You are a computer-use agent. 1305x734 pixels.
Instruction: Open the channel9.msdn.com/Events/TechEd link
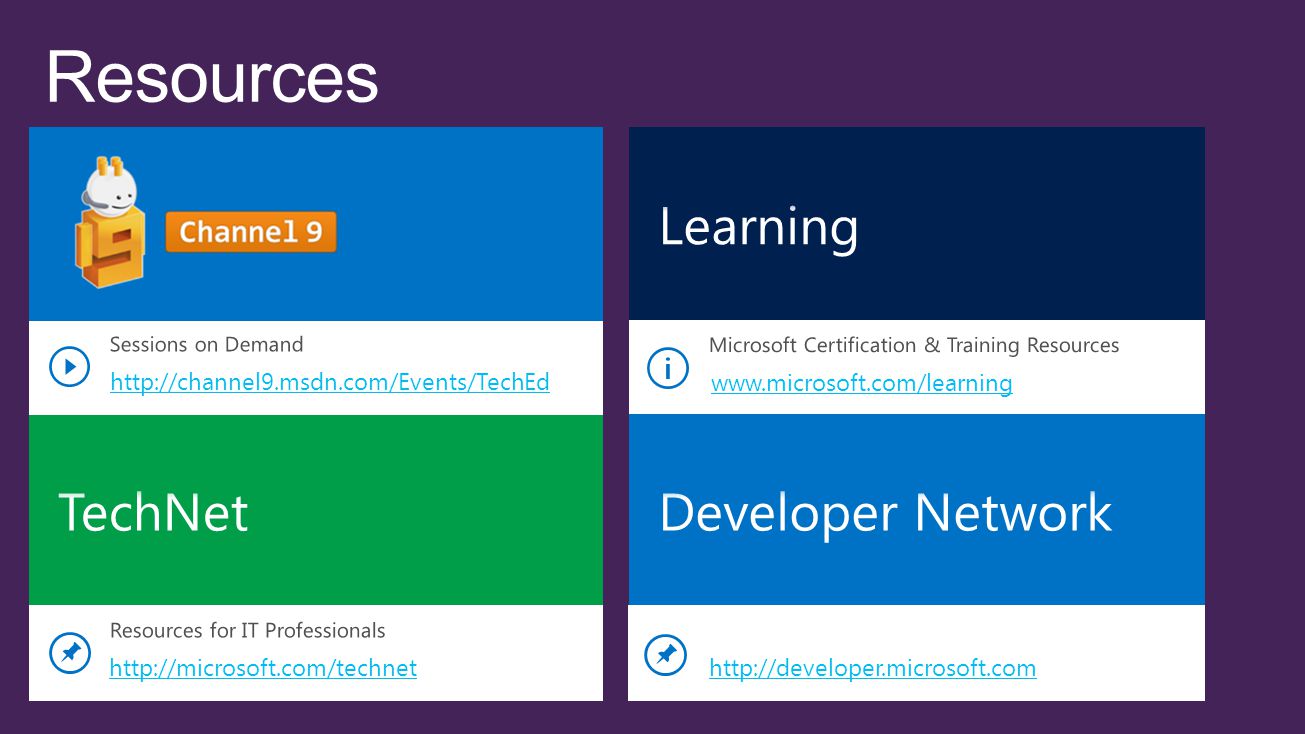pos(330,382)
